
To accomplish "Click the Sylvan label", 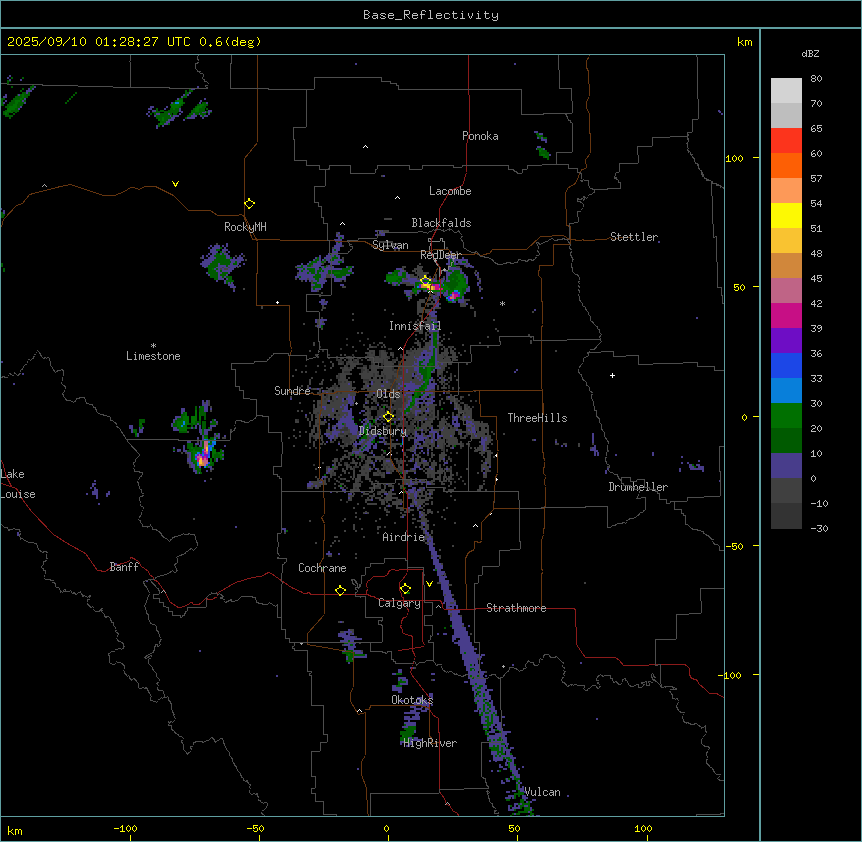I will click(390, 245).
